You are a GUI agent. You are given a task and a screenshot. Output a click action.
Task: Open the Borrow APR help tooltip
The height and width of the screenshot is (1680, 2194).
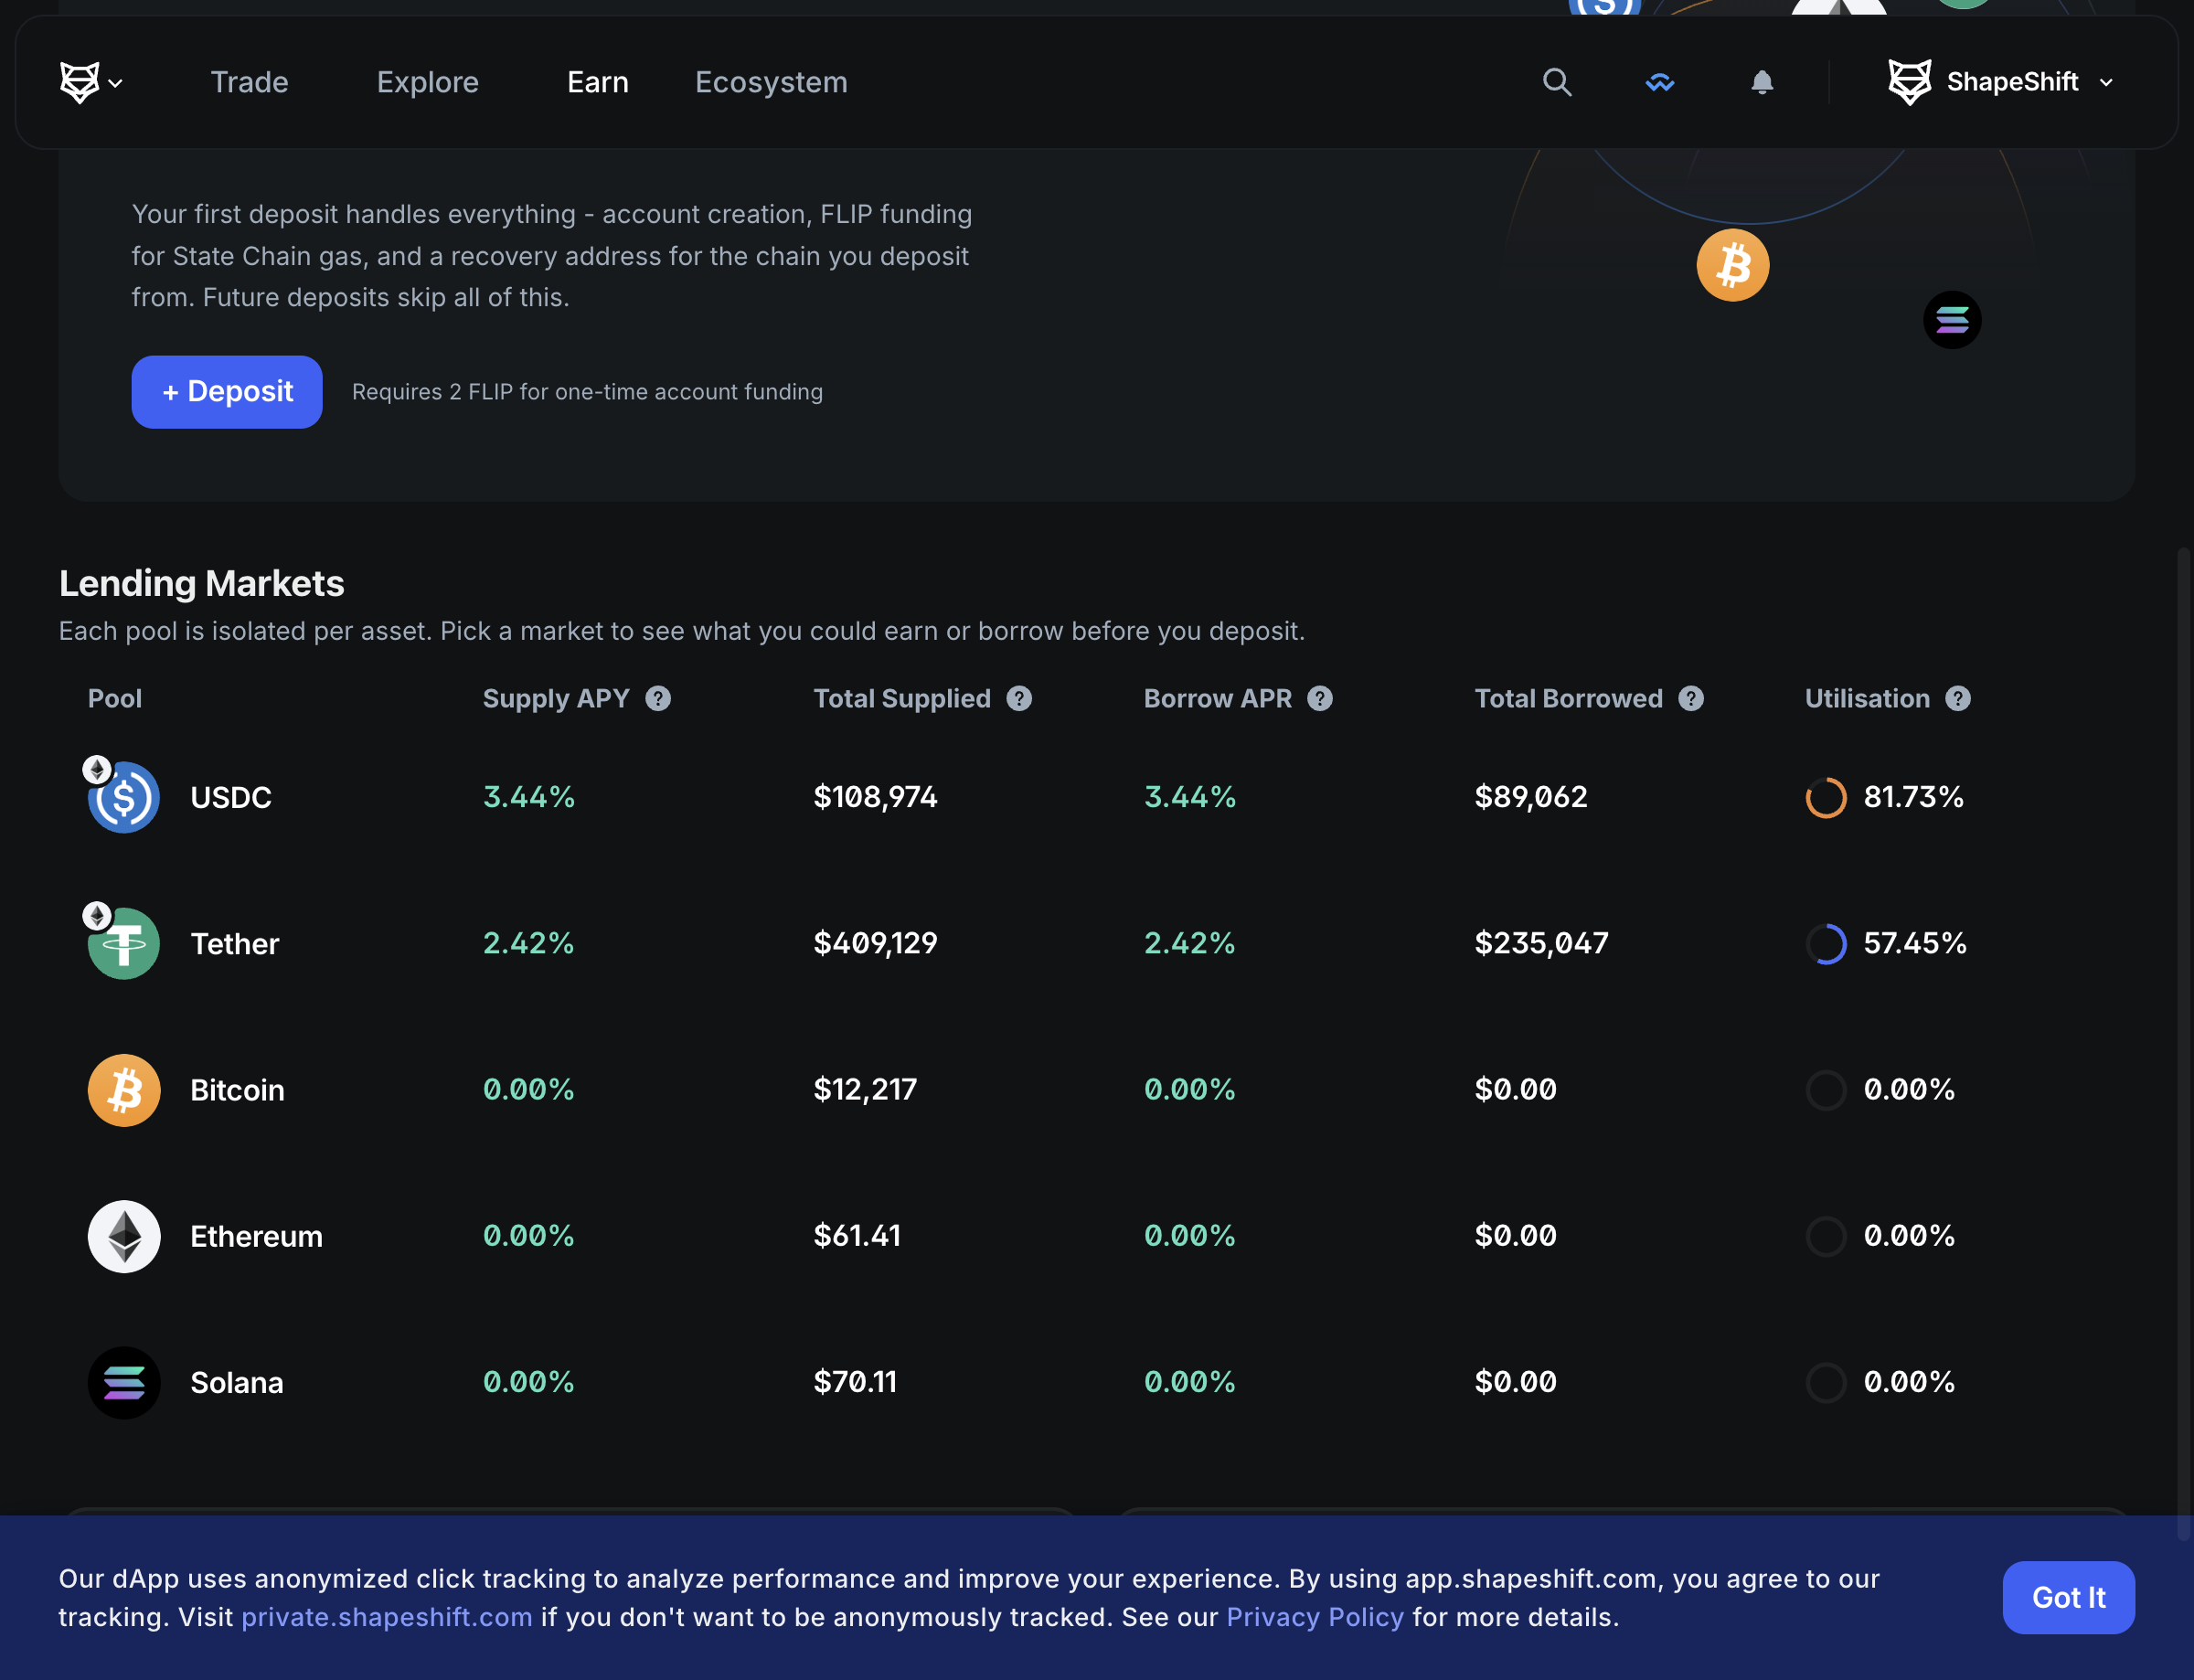(x=1320, y=698)
